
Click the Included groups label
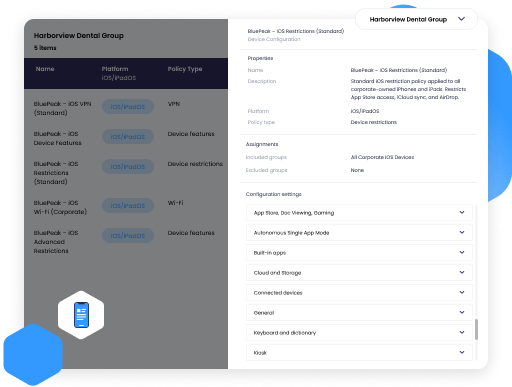(x=266, y=157)
